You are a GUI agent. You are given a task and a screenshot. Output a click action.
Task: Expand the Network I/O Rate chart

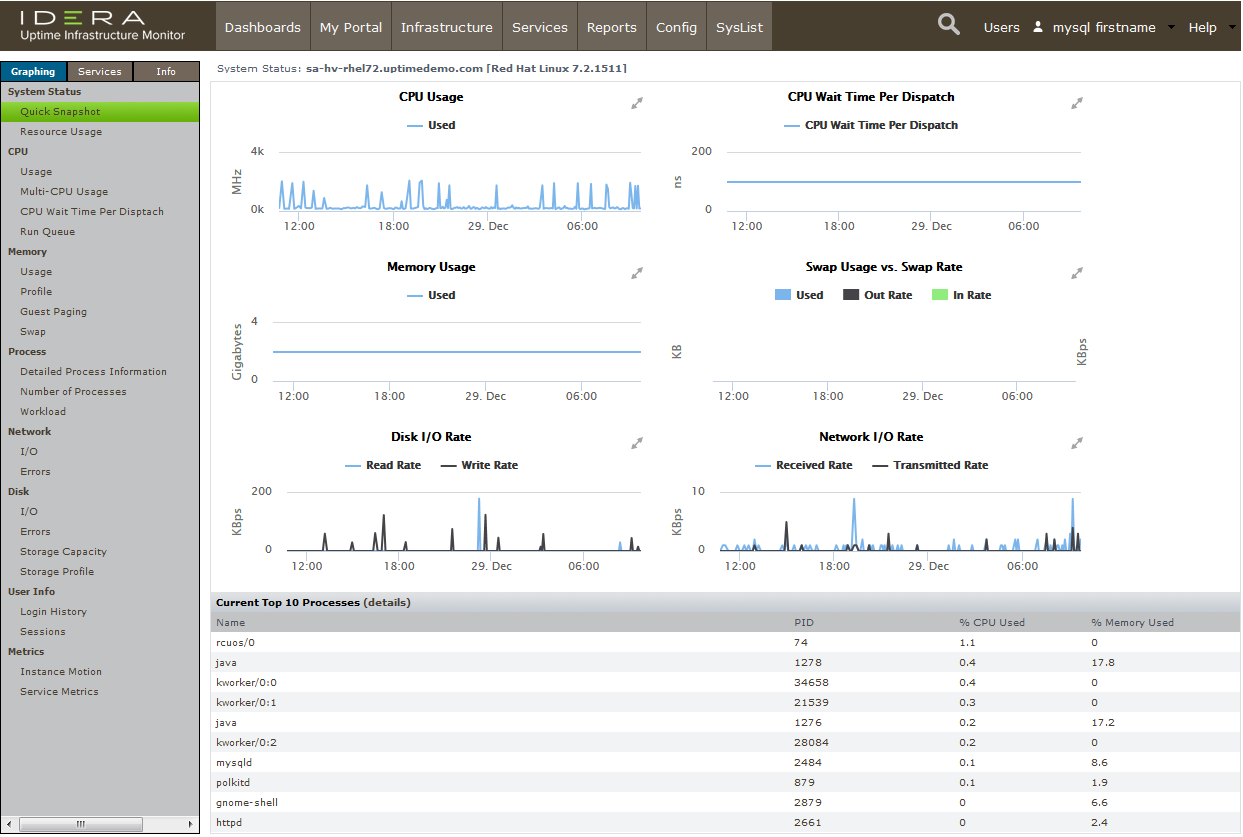click(x=1077, y=443)
